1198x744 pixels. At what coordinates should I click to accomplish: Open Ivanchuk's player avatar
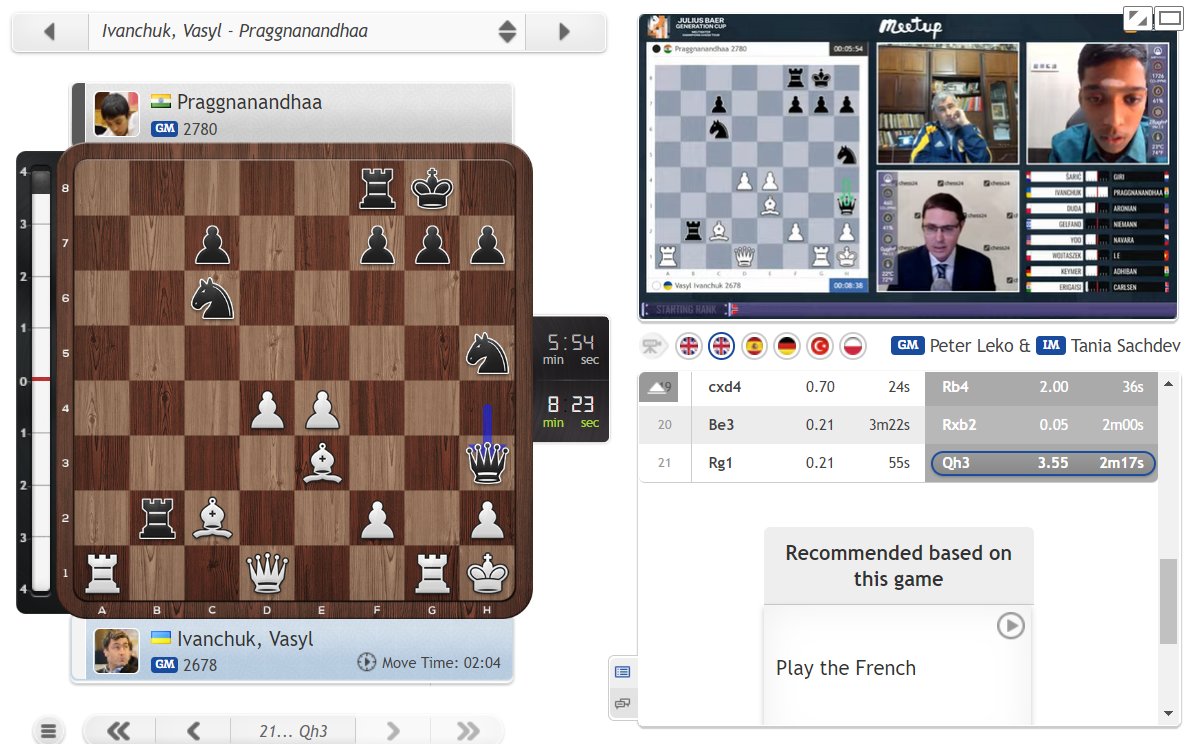116,651
